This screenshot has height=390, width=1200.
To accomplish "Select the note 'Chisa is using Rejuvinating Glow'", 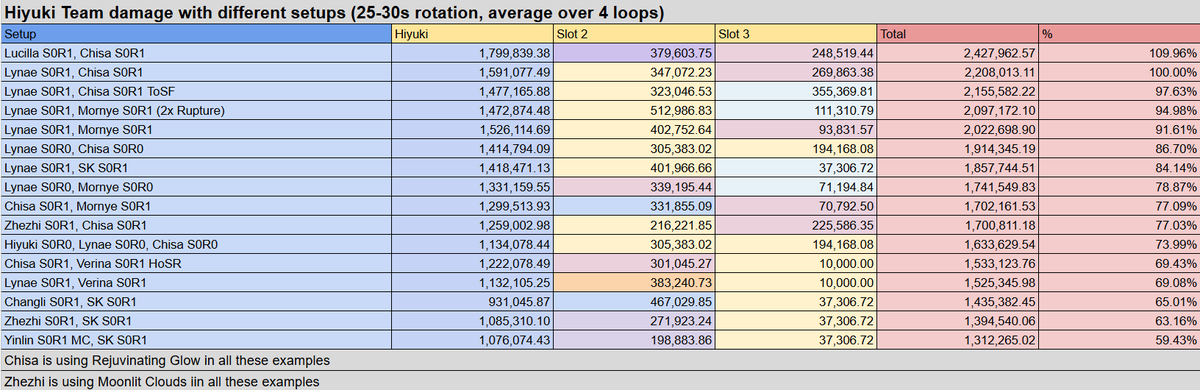I will (x=600, y=360).
